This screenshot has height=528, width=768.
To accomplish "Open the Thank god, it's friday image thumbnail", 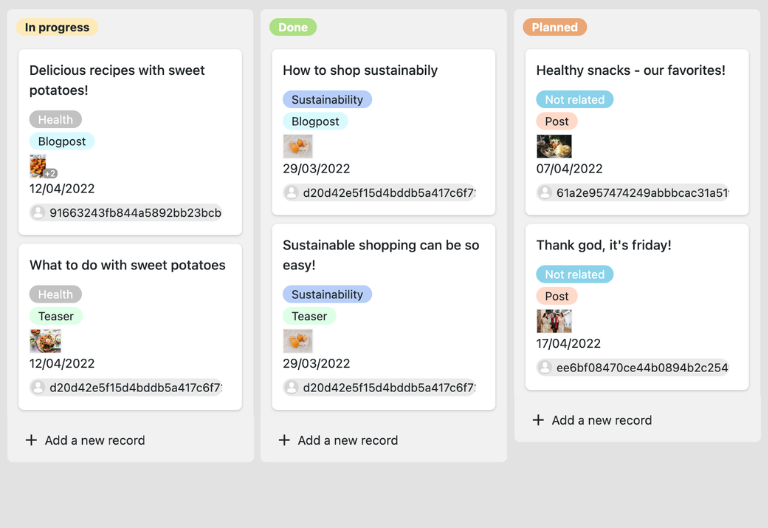I will (554, 321).
